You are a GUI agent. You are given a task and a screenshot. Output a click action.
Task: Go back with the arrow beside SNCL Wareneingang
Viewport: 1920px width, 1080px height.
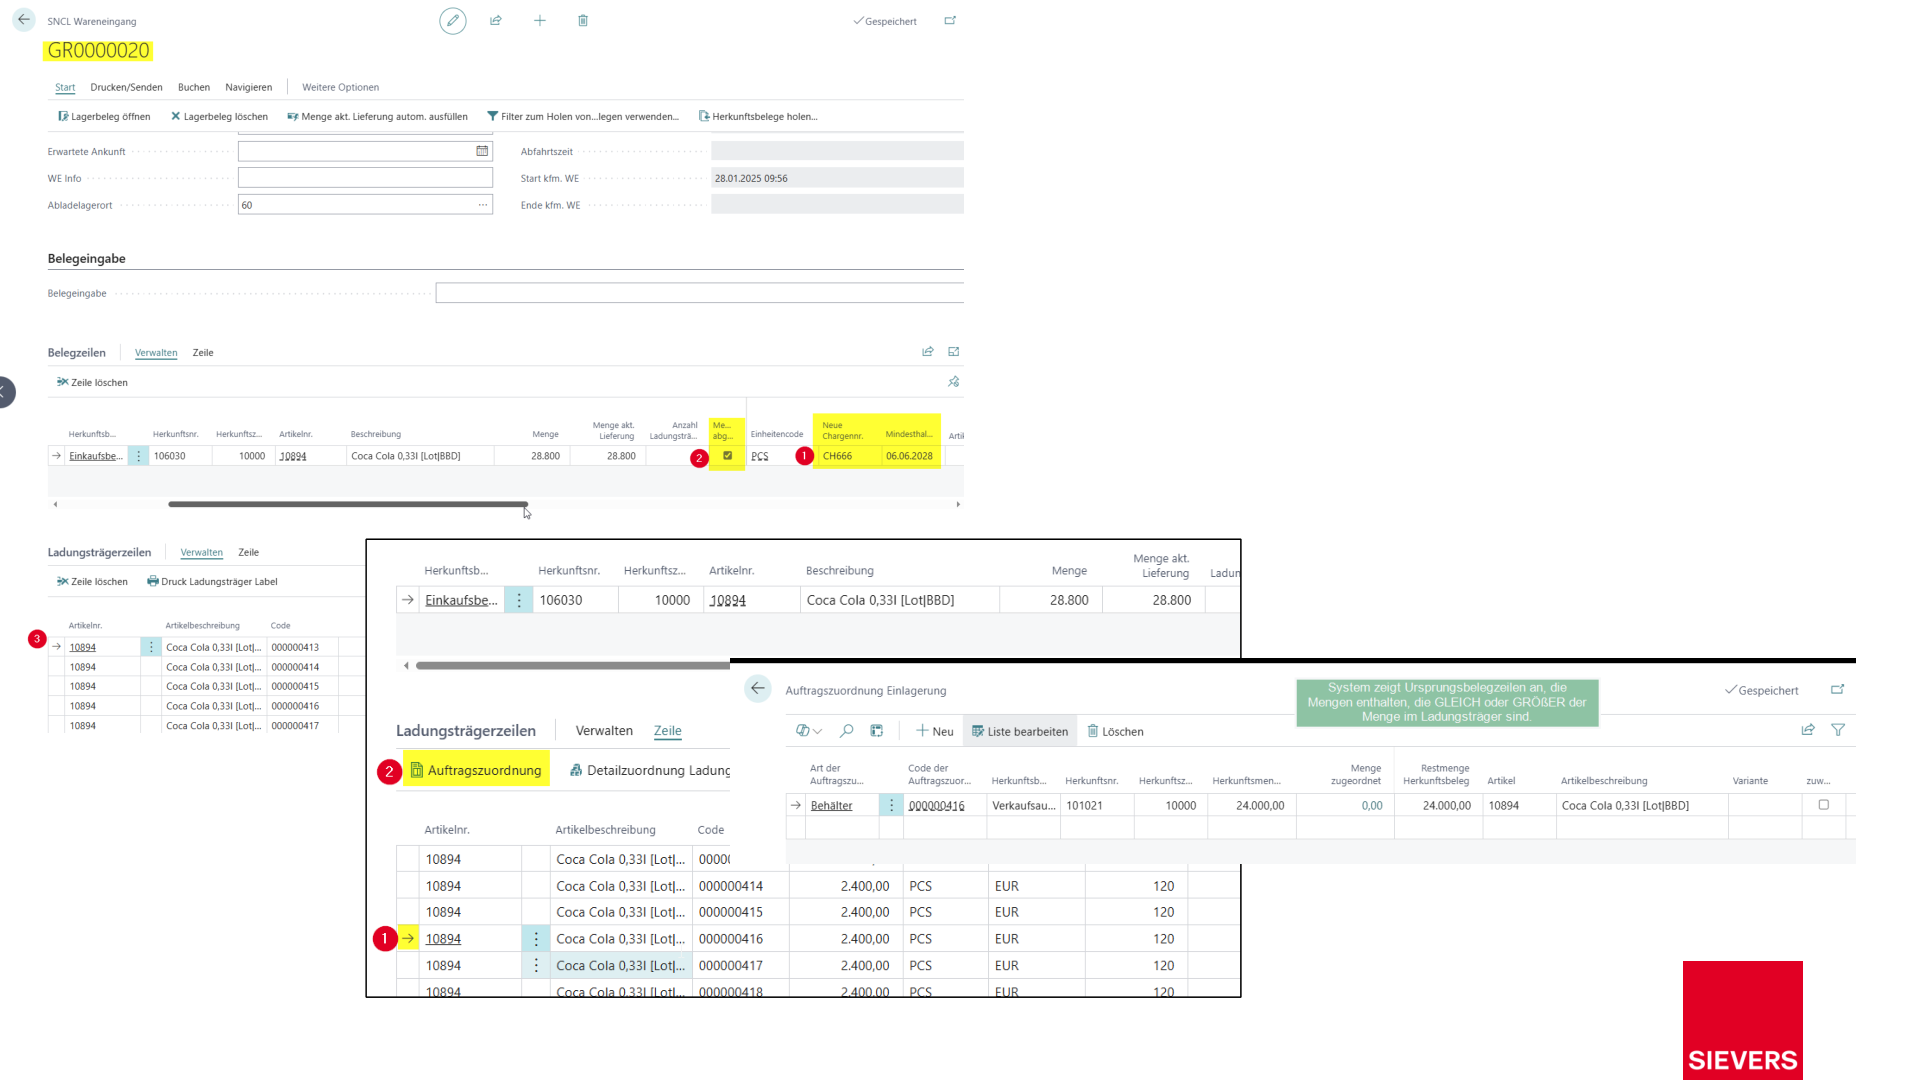(24, 20)
